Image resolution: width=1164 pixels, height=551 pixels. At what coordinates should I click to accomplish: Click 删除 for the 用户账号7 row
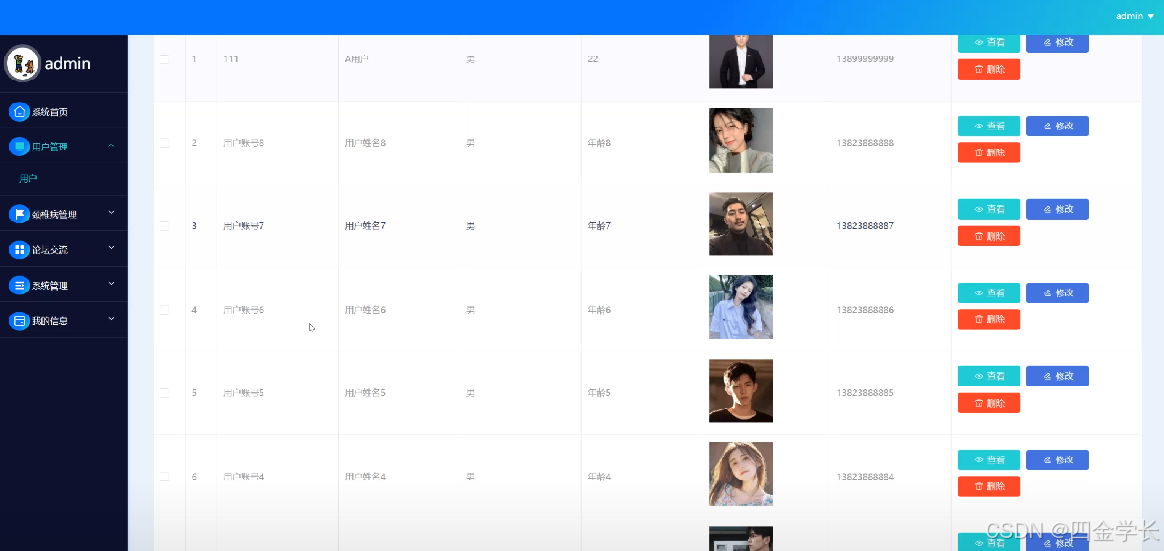click(x=989, y=236)
